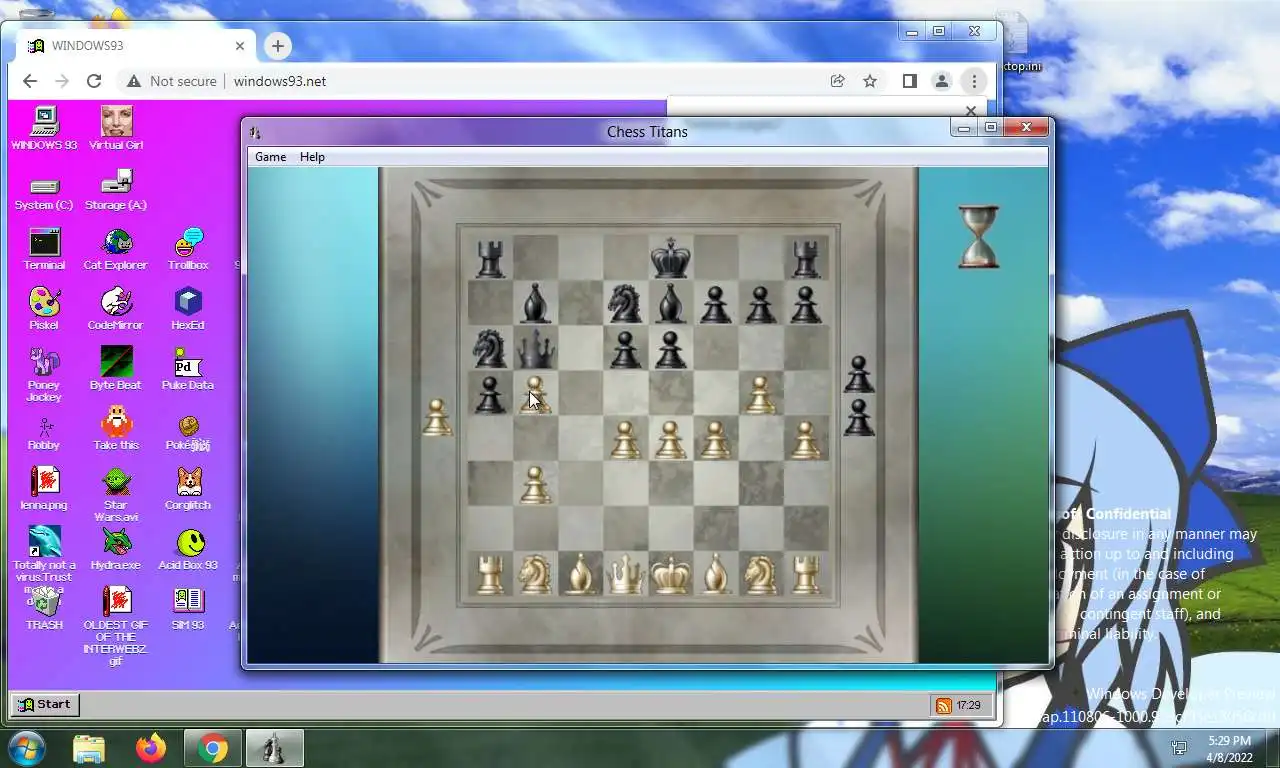Launch the Byte Beat icon

116,369
